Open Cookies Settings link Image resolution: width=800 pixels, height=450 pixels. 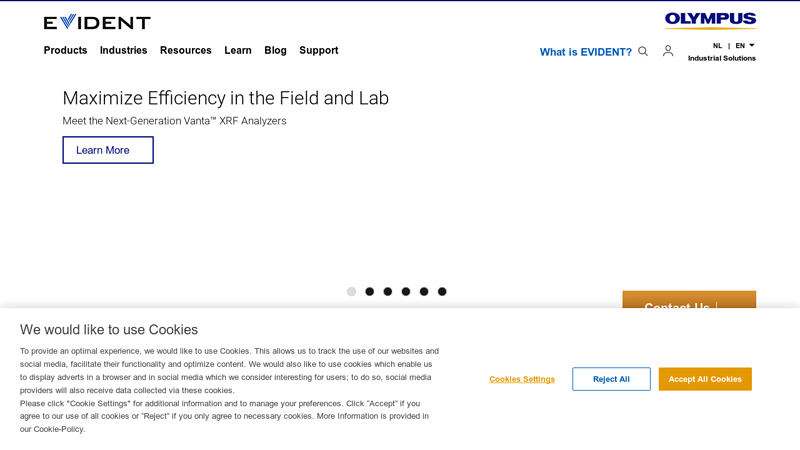coord(522,379)
